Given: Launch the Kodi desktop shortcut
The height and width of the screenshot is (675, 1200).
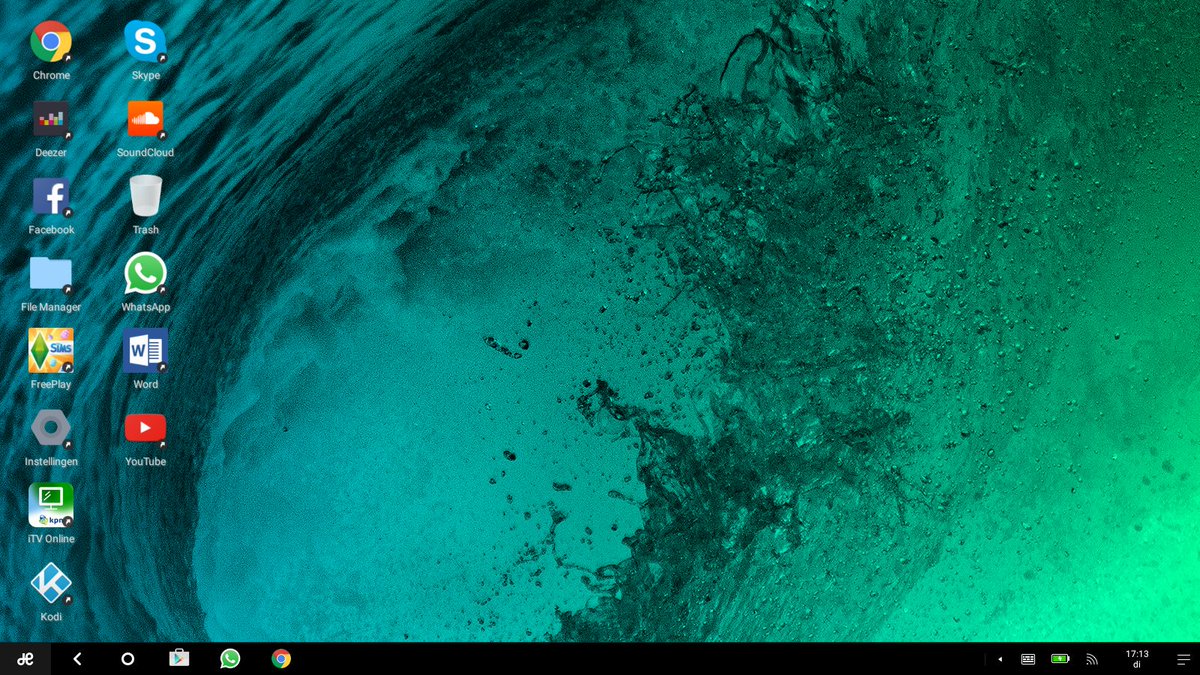Looking at the screenshot, I should pos(51,582).
